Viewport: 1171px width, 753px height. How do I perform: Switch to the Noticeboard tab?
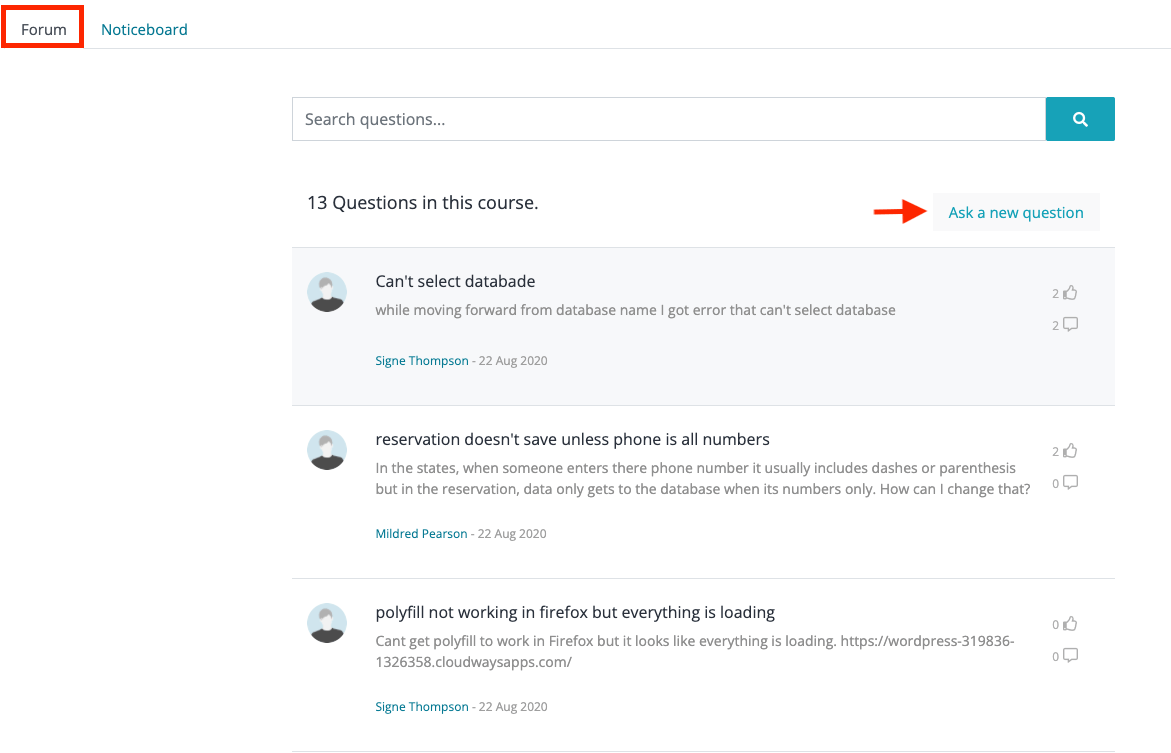click(x=144, y=29)
